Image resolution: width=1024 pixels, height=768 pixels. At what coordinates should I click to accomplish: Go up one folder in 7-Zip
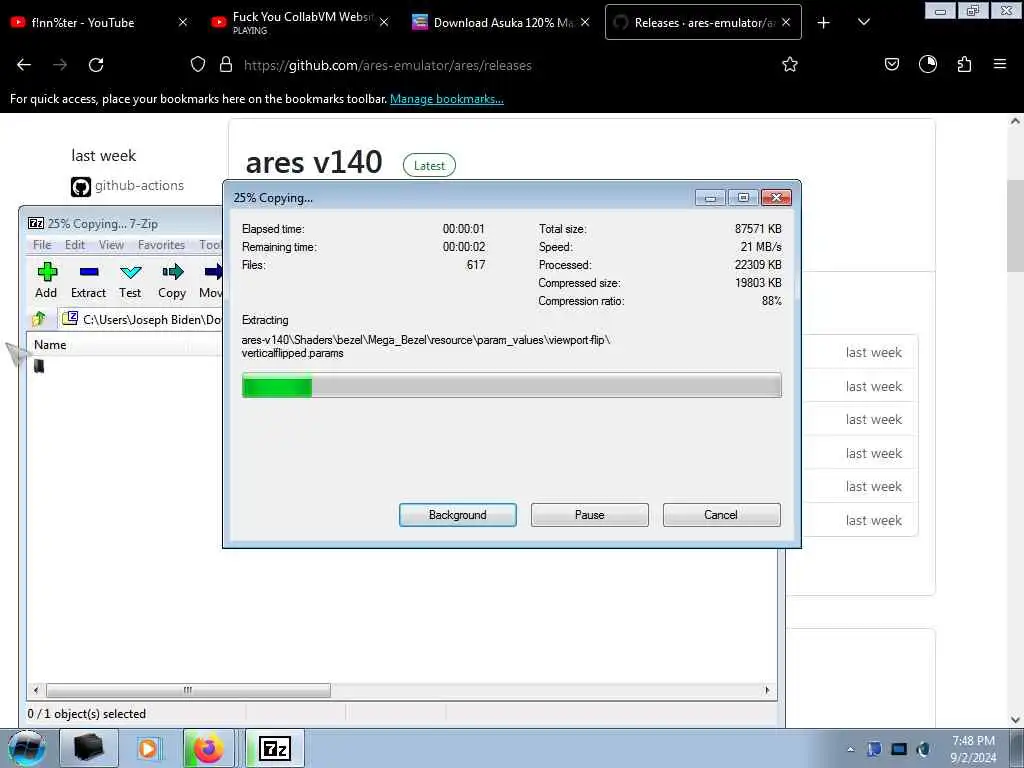click(x=39, y=319)
